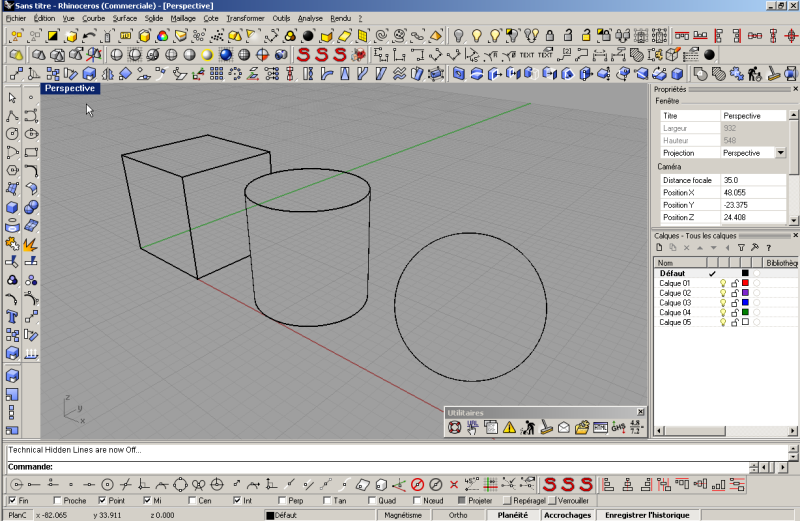Click the envelope icon in Utilitaires
Image resolution: width=800 pixels, height=521 pixels.
(564, 427)
